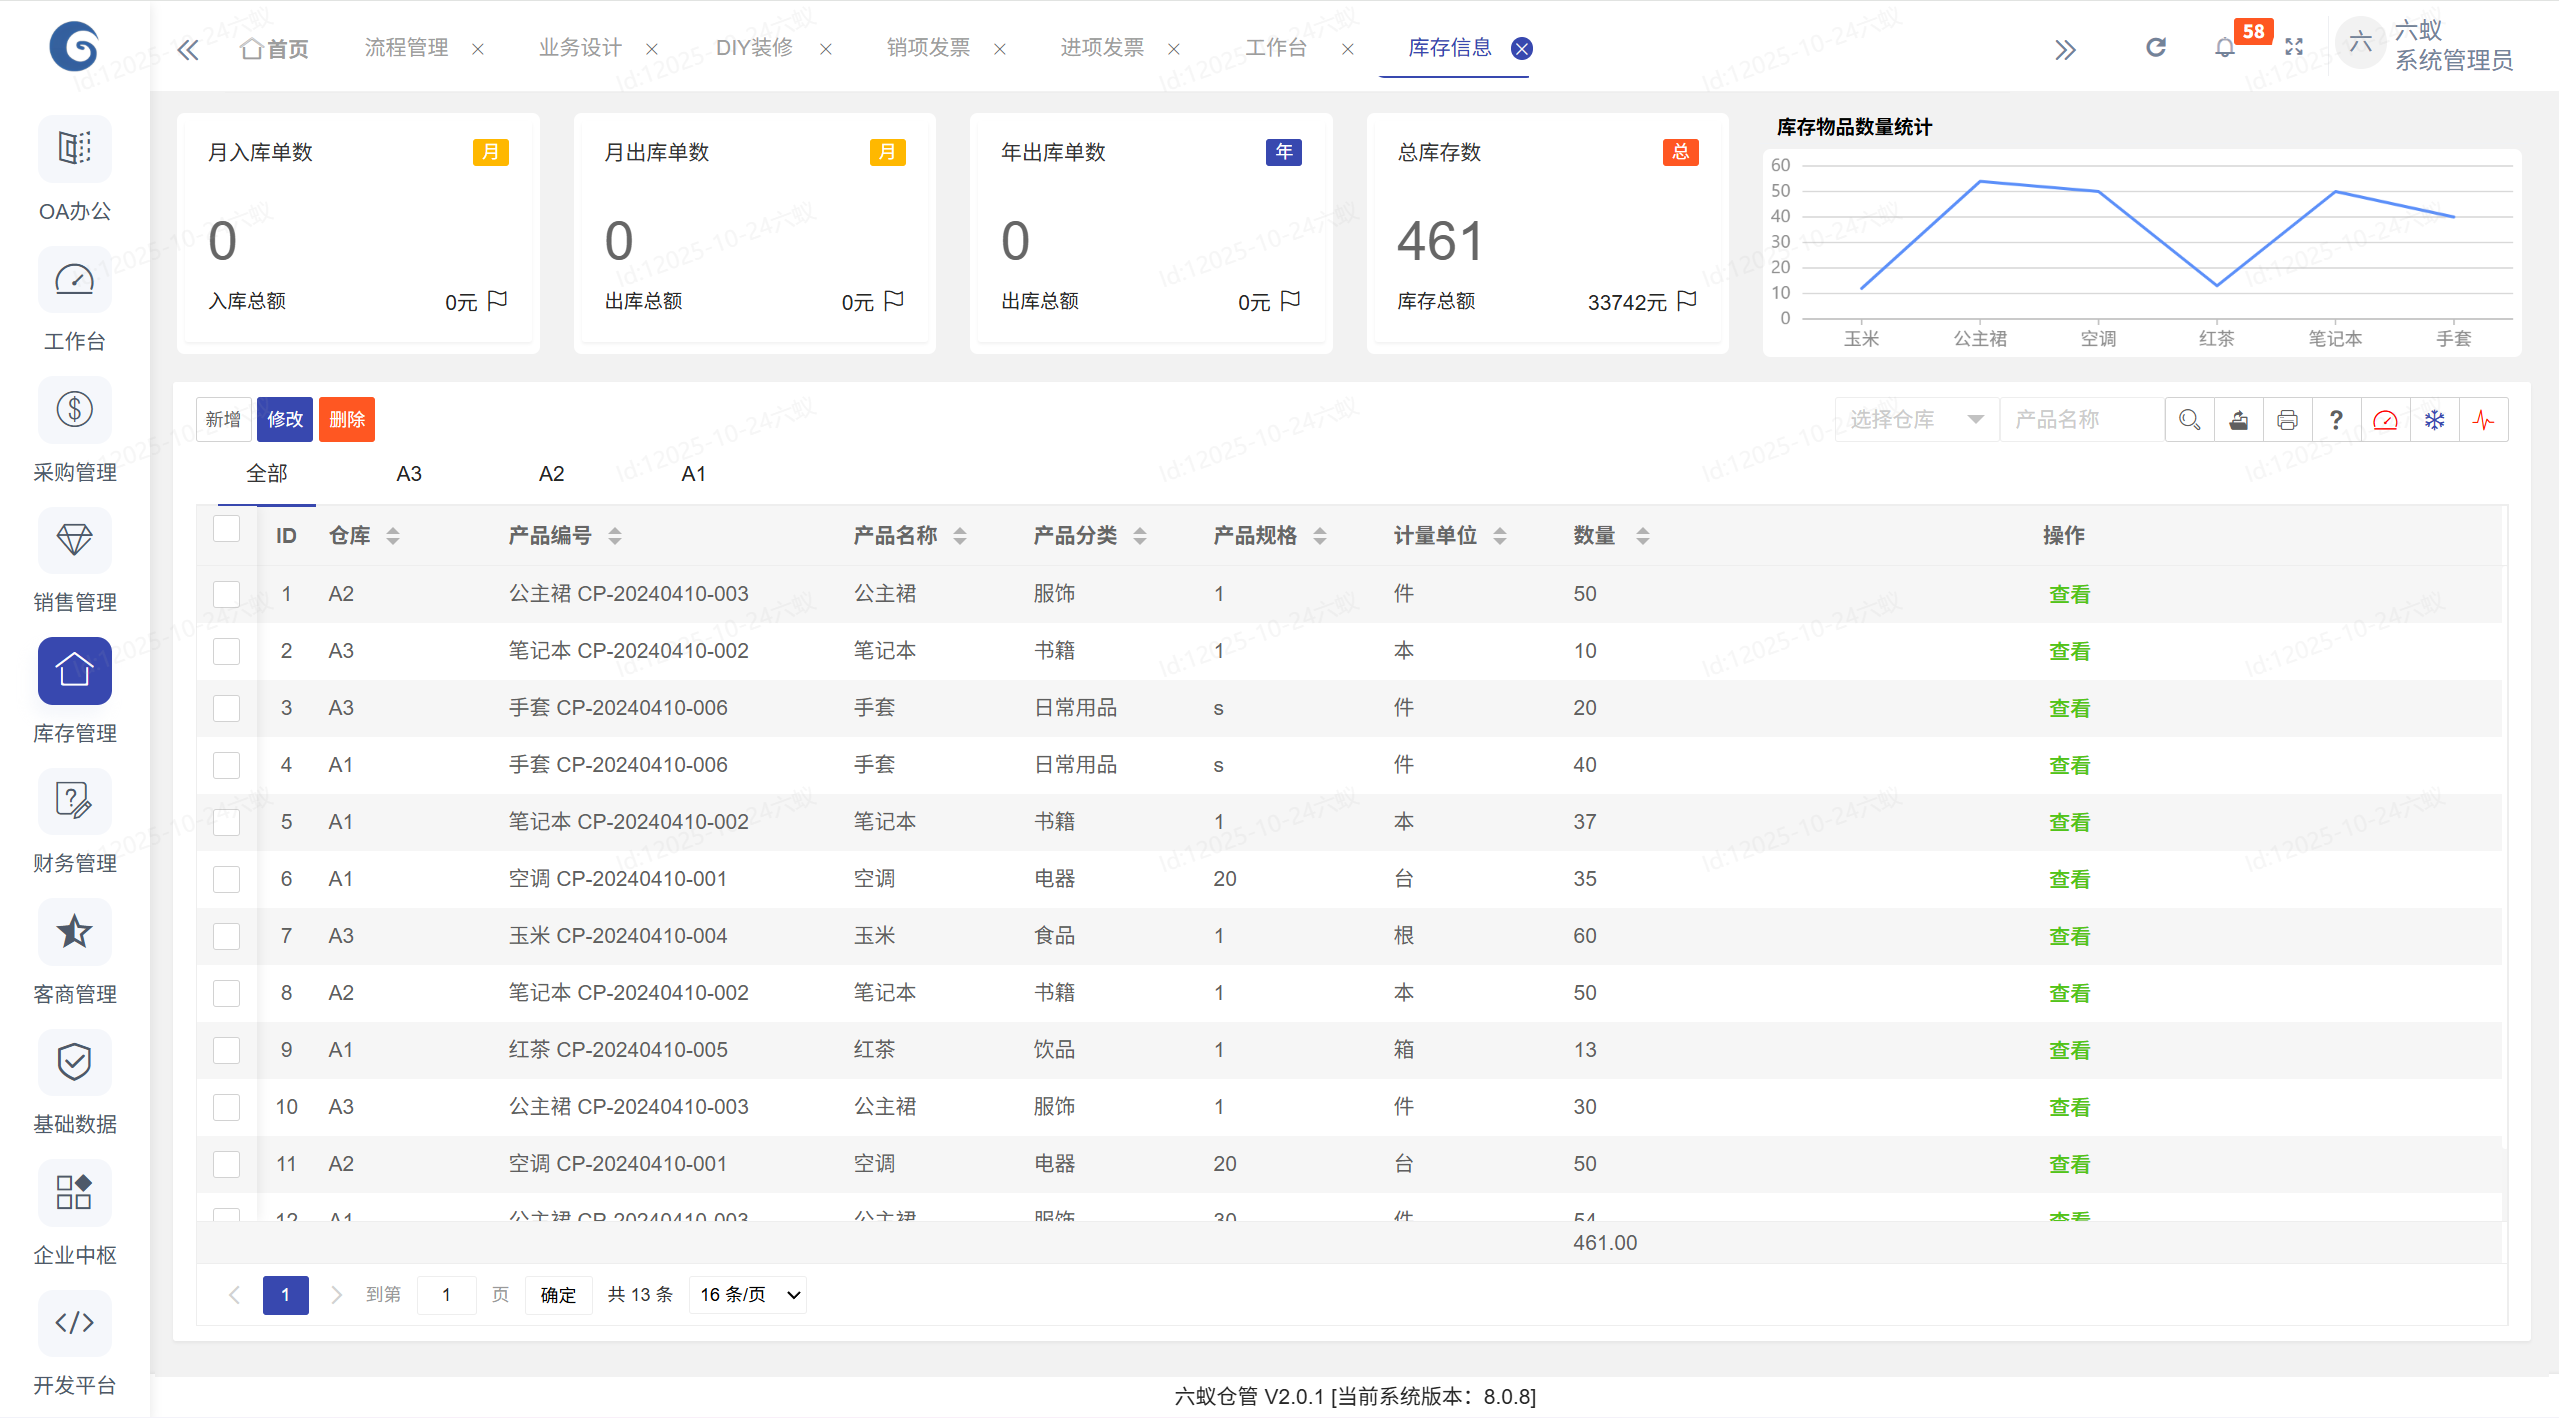
Task: Click the refresh icon in top bar
Action: (2156, 48)
